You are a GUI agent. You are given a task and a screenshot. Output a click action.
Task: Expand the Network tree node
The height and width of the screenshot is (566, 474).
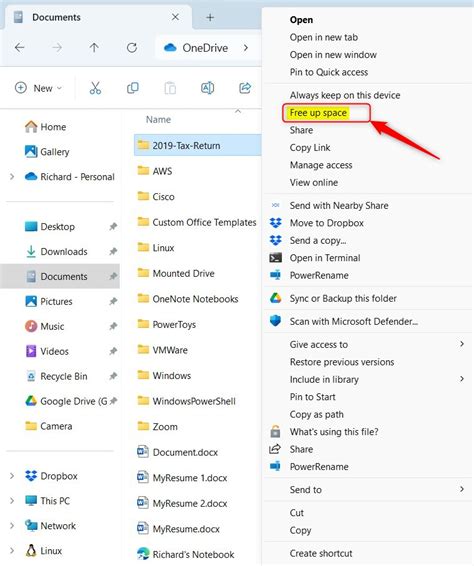12,526
